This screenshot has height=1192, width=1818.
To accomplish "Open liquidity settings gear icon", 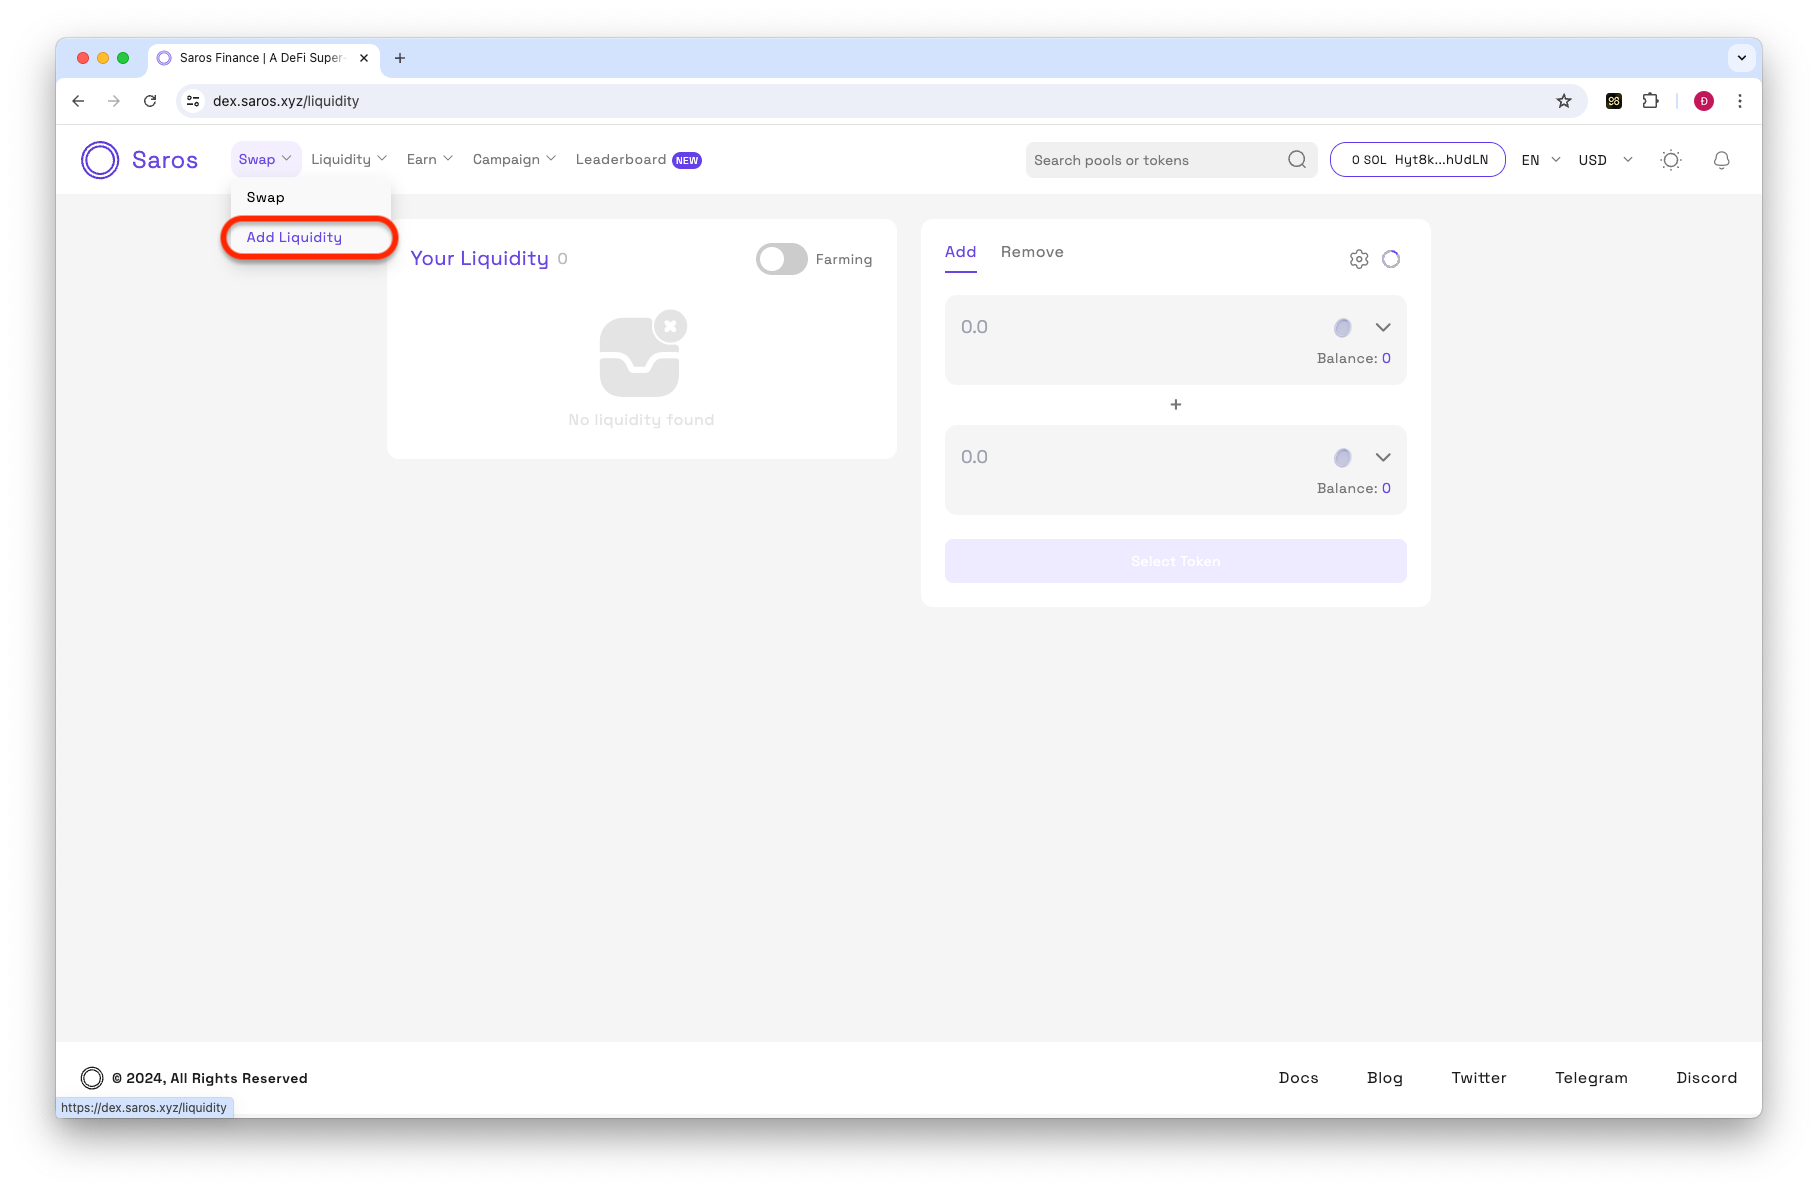I will tap(1358, 259).
